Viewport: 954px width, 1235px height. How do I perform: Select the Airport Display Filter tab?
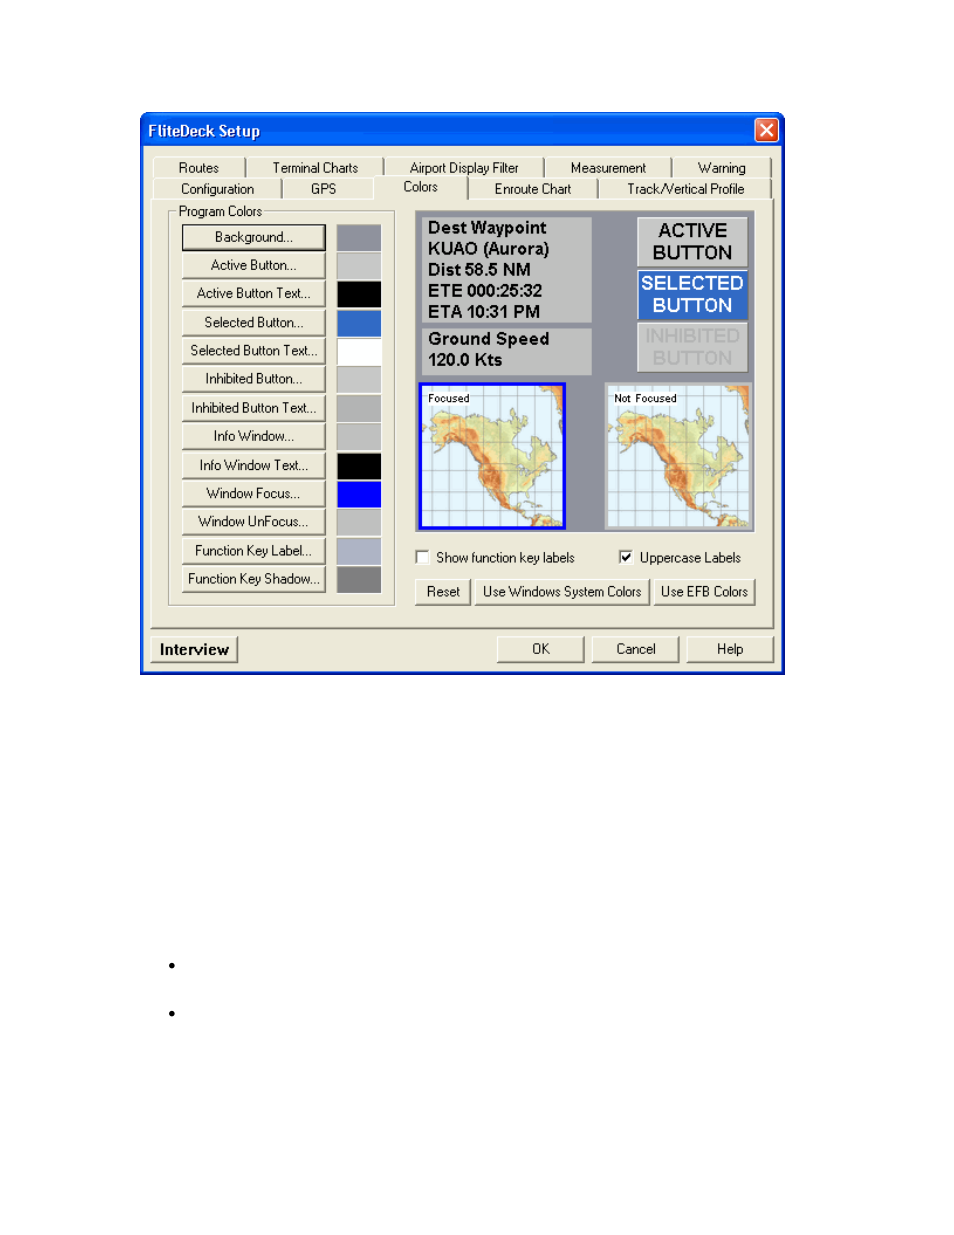click(x=464, y=168)
